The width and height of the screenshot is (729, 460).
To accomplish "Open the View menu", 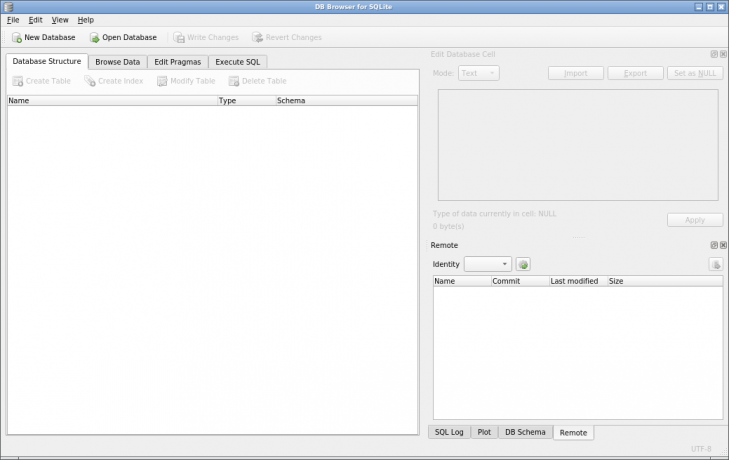I will (60, 20).
